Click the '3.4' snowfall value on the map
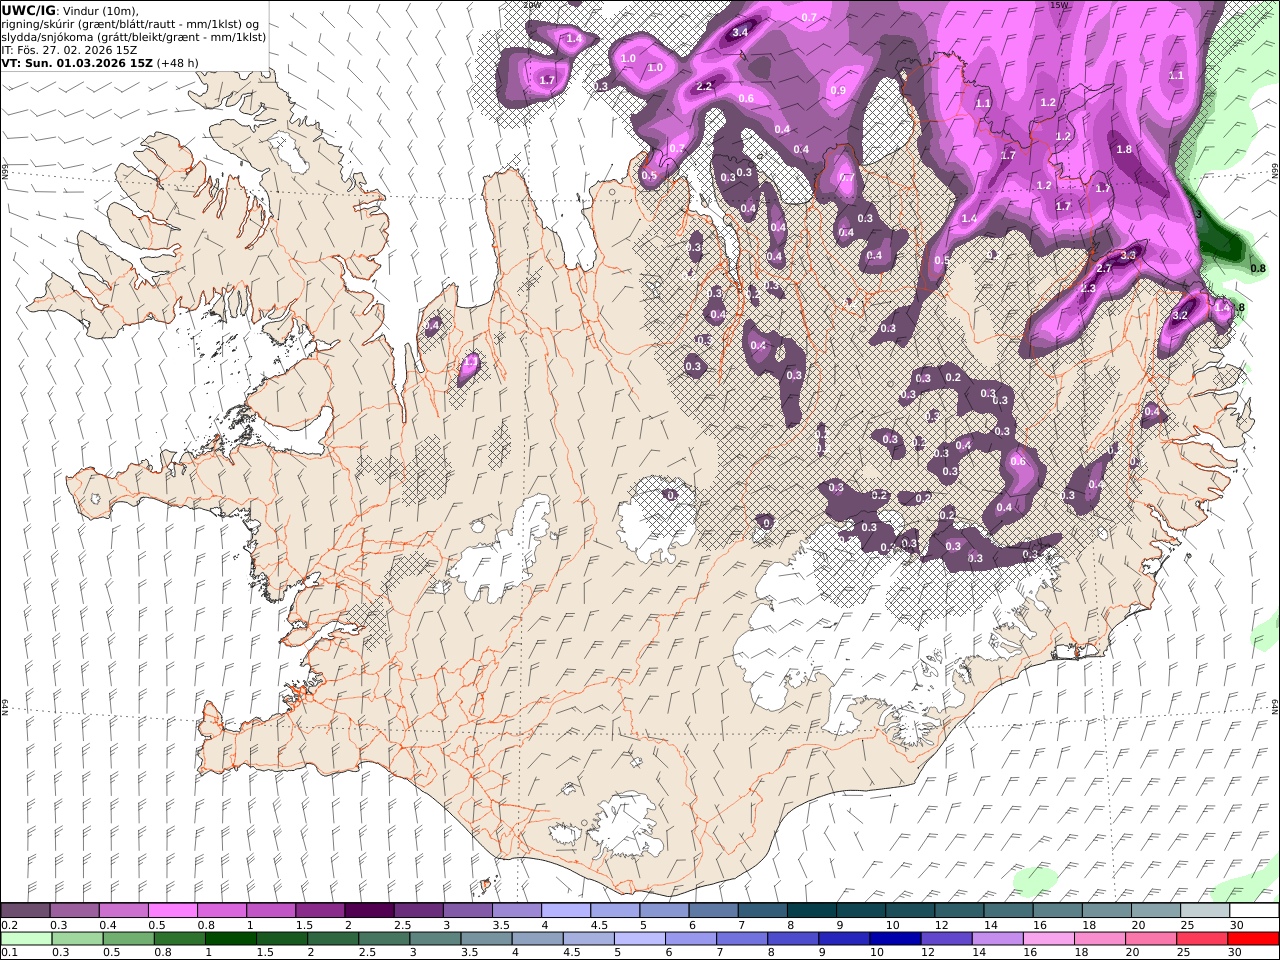The height and width of the screenshot is (960, 1280). (x=740, y=32)
